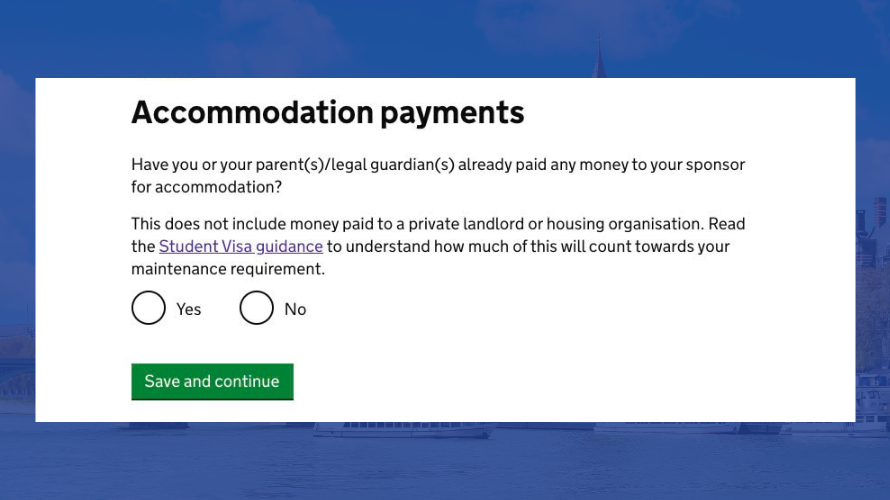This screenshot has height=500, width=890.
Task: Click the words "maintenance requirement"
Action: tap(226, 269)
